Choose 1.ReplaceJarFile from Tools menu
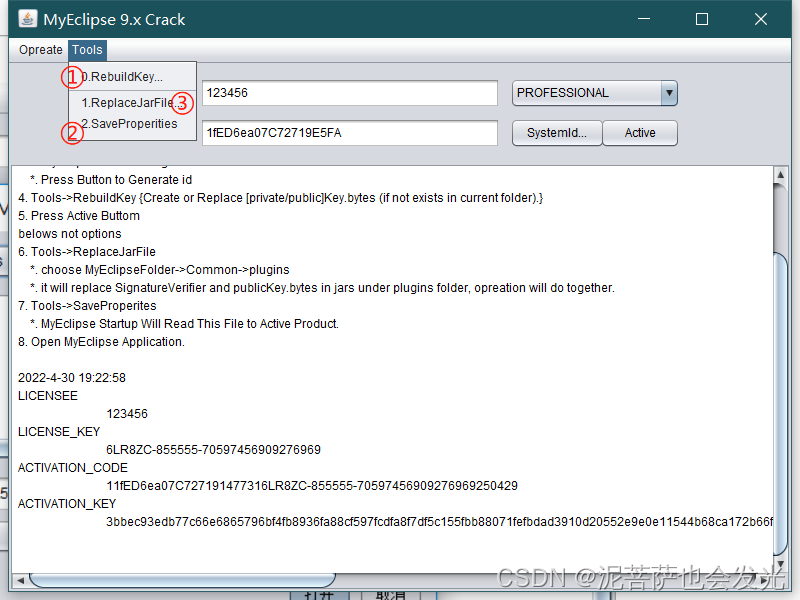Screen dimensions: 800x600 tap(133, 103)
